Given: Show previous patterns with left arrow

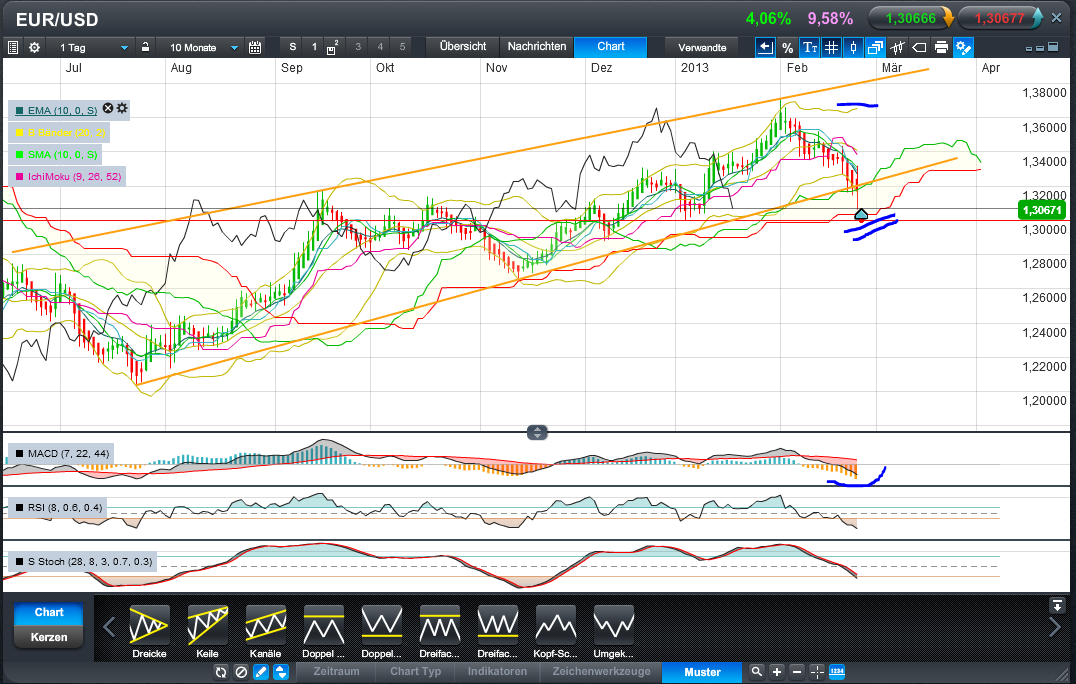Looking at the screenshot, I should [x=109, y=626].
